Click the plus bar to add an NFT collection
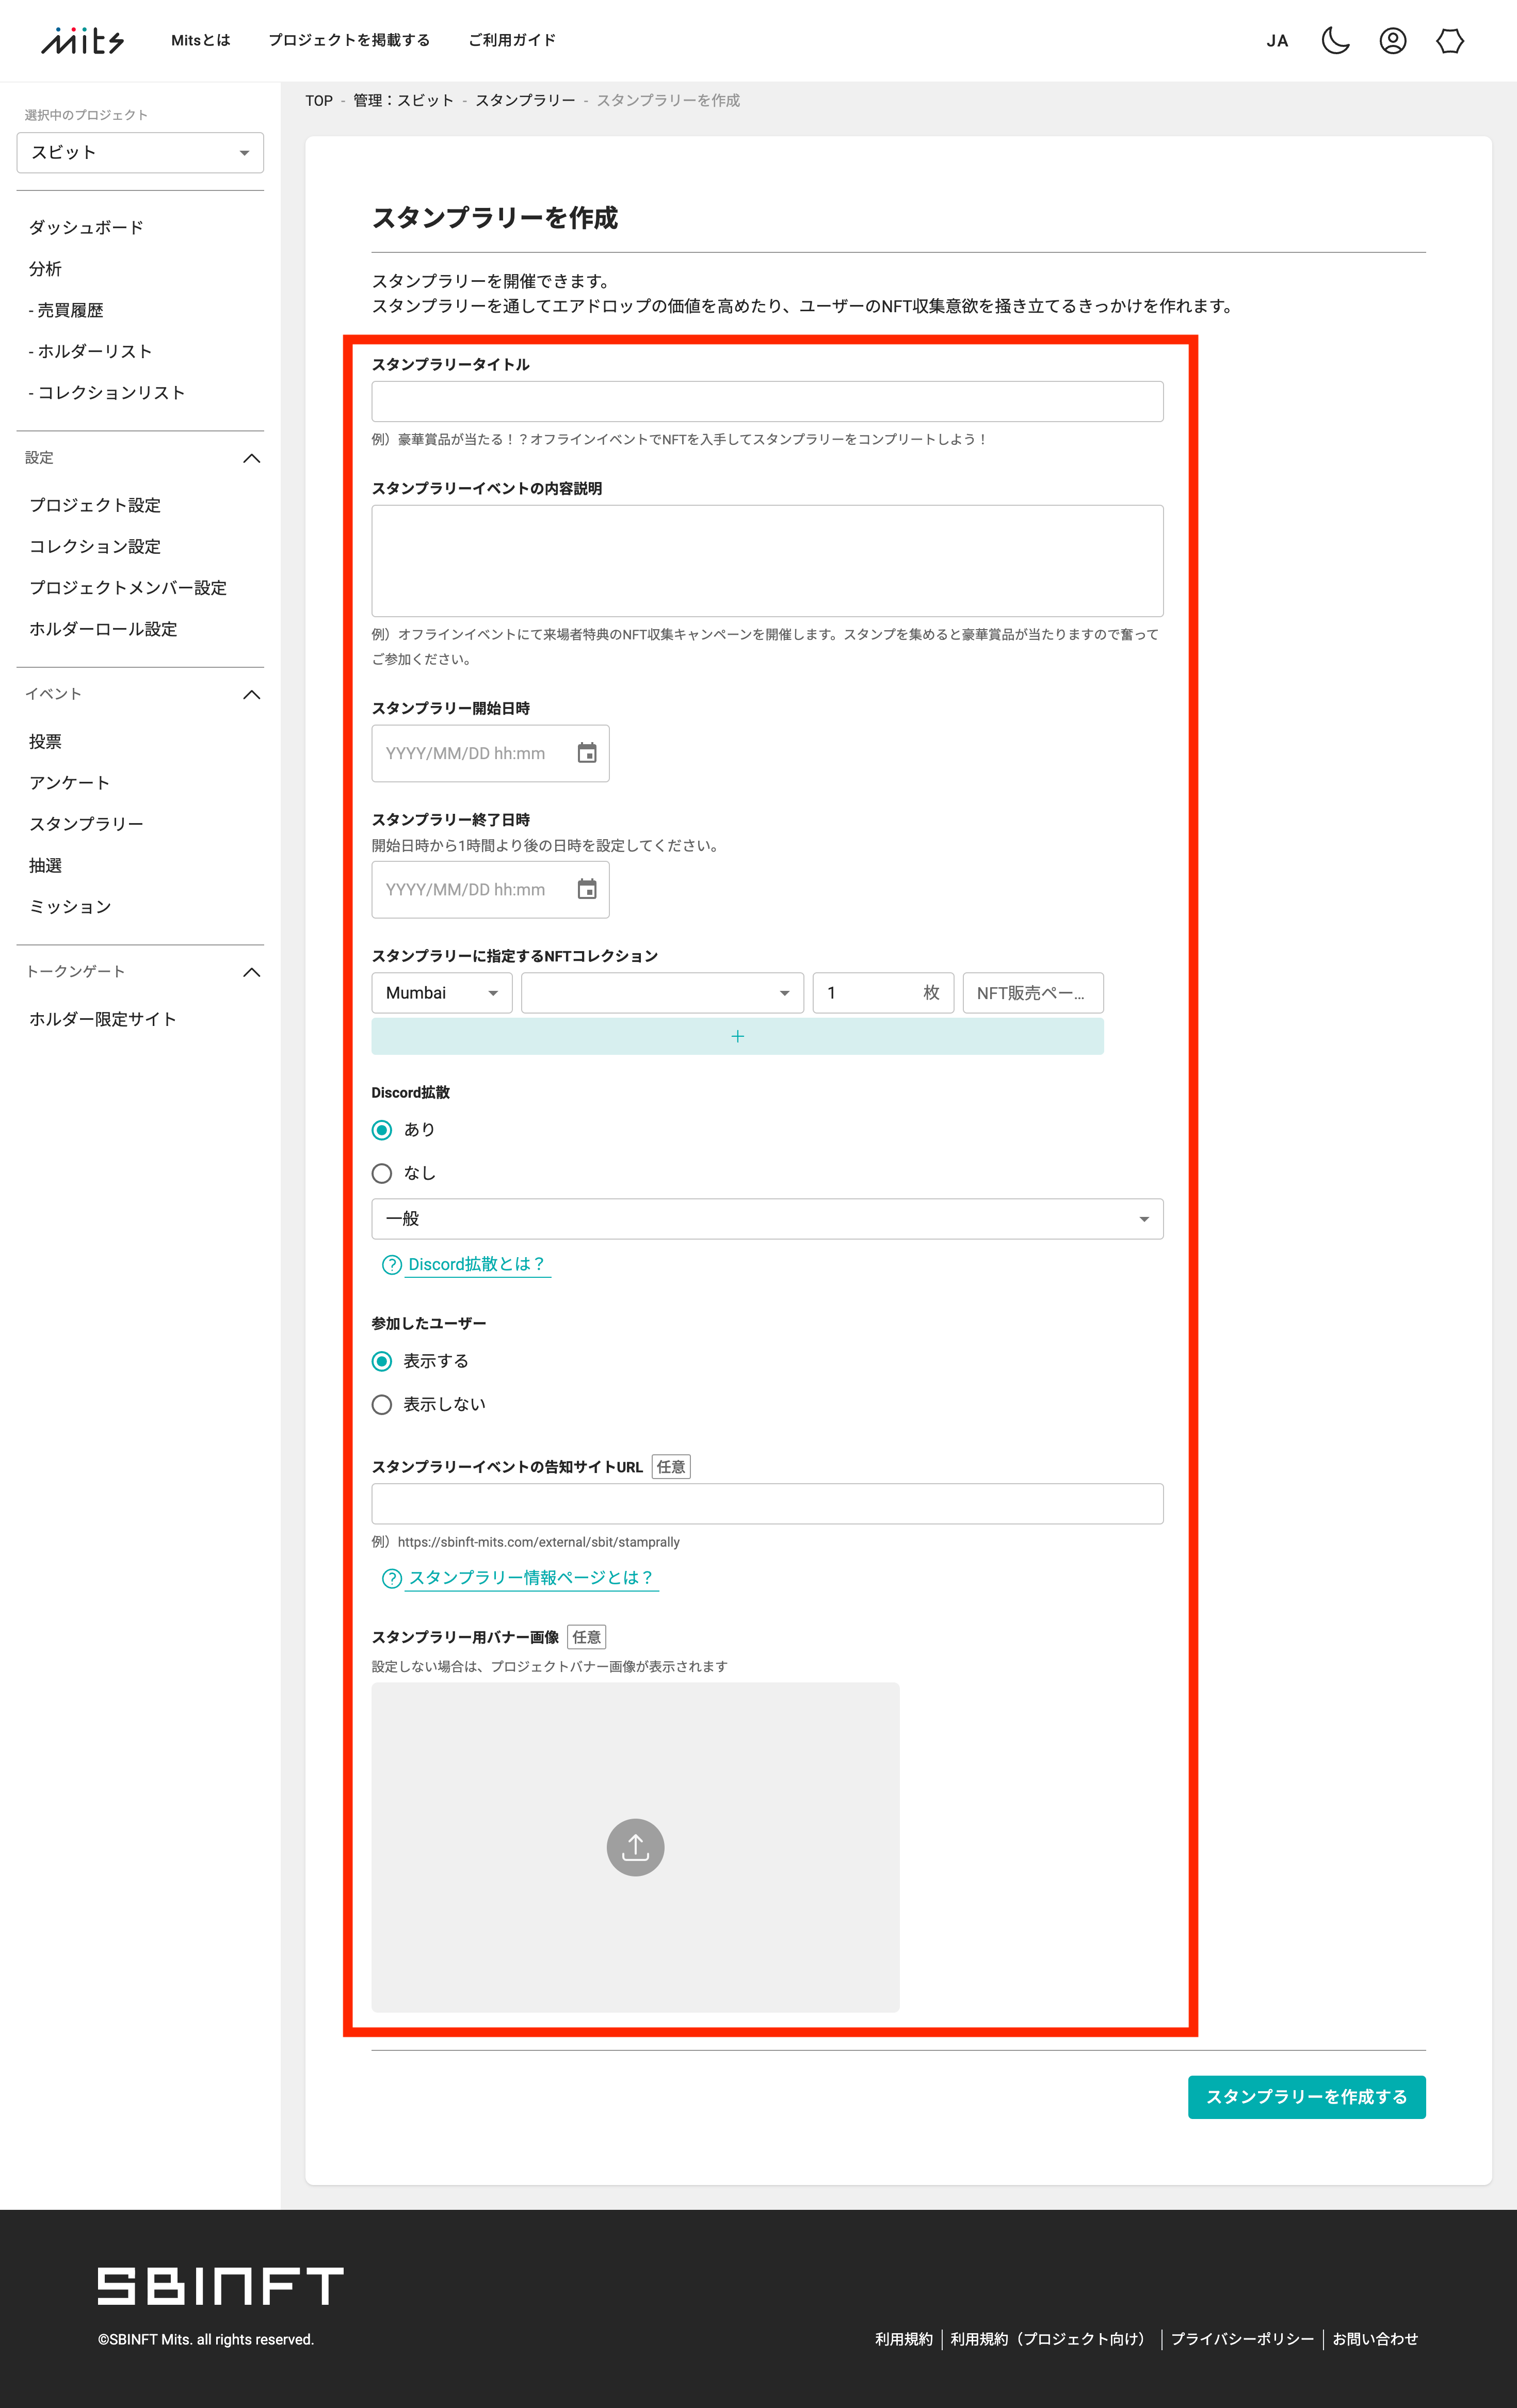 click(737, 1036)
